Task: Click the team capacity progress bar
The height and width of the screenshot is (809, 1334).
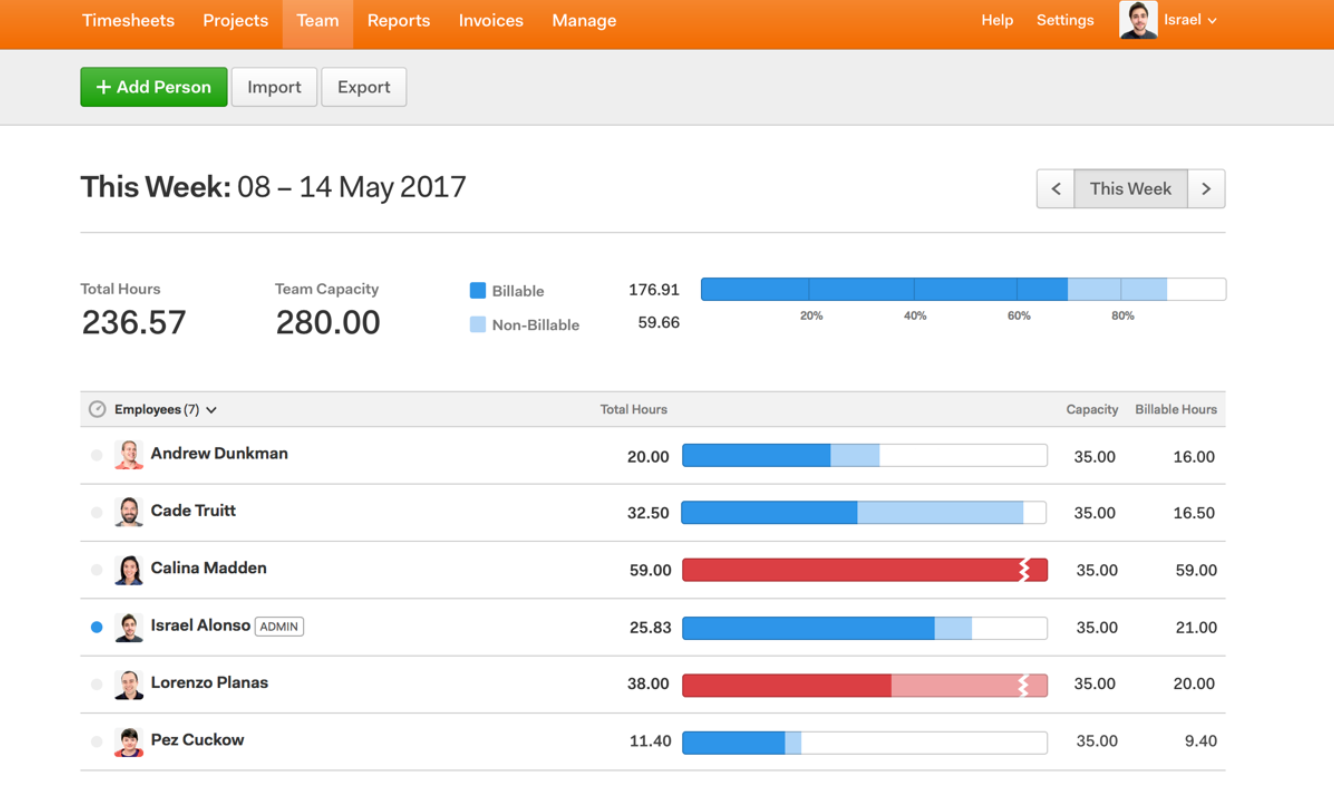Action: 963,289
